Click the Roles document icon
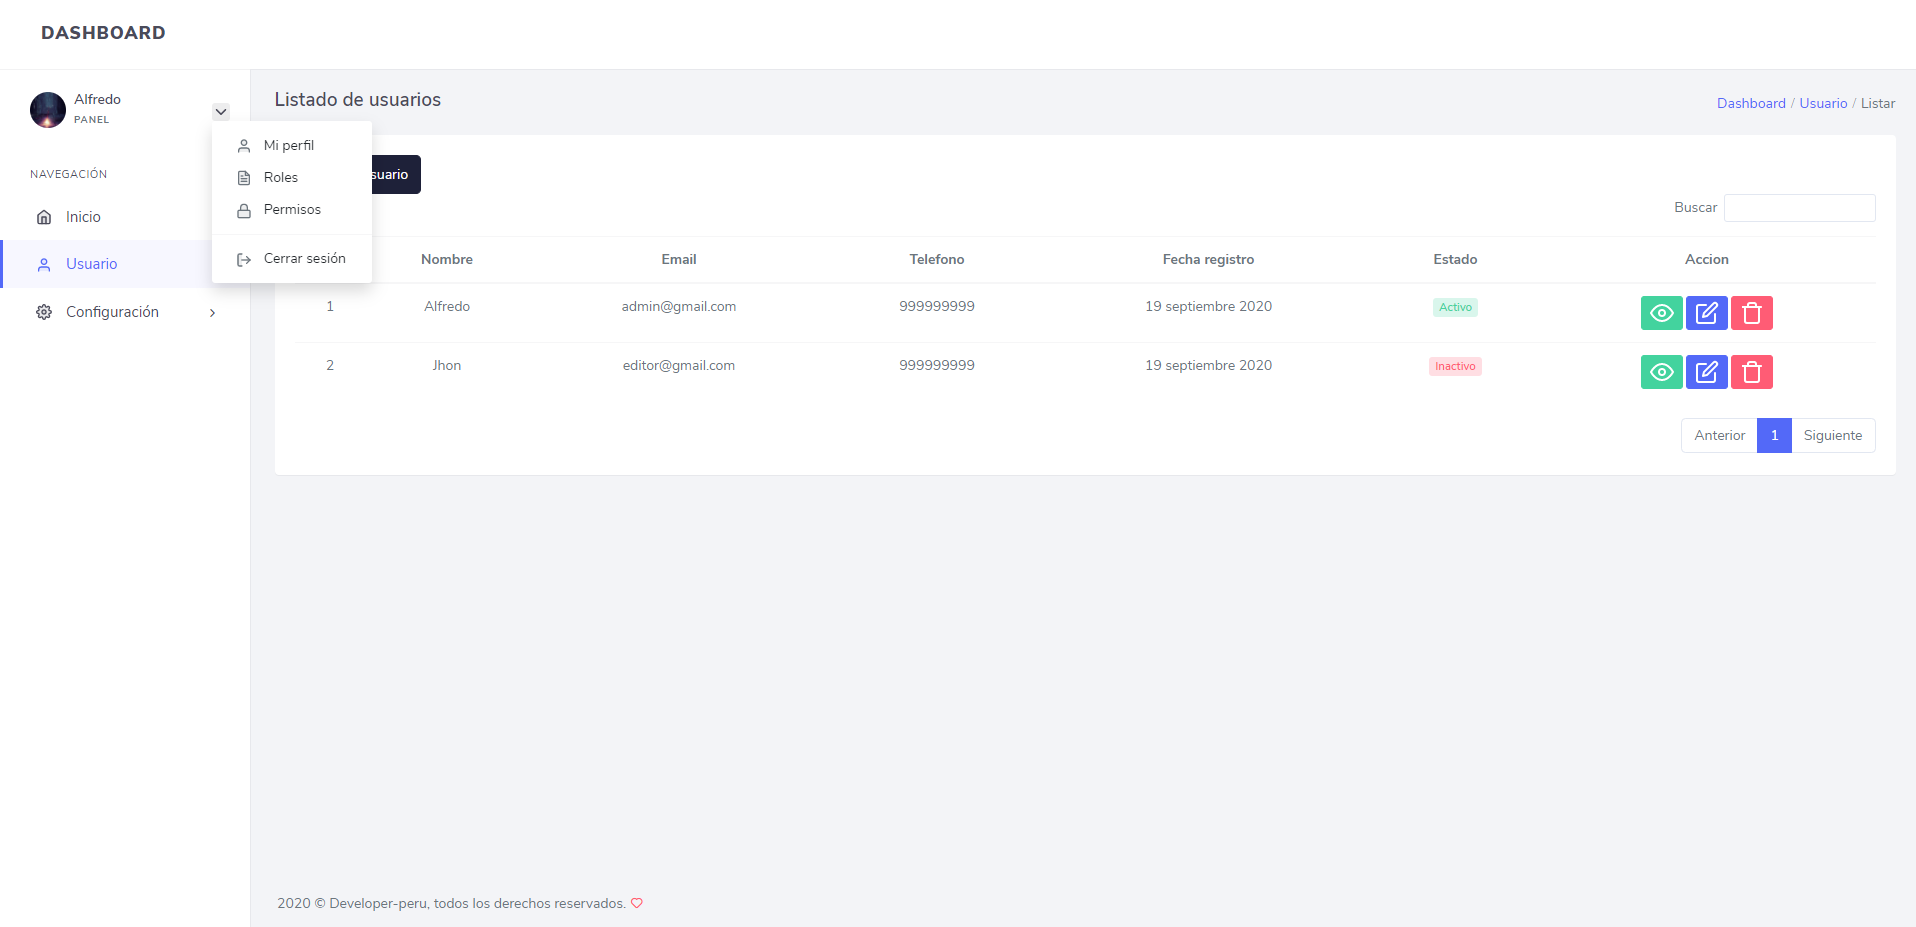1916x927 pixels. coord(244,178)
